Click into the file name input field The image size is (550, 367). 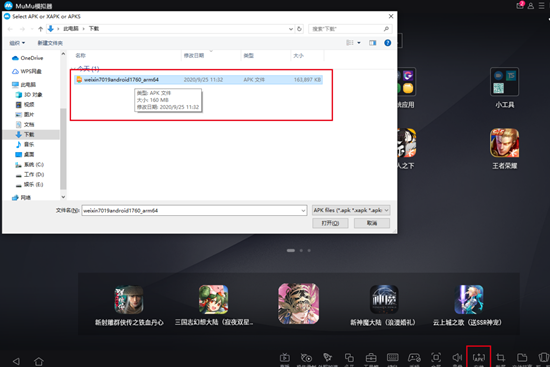pyautogui.click(x=191, y=211)
